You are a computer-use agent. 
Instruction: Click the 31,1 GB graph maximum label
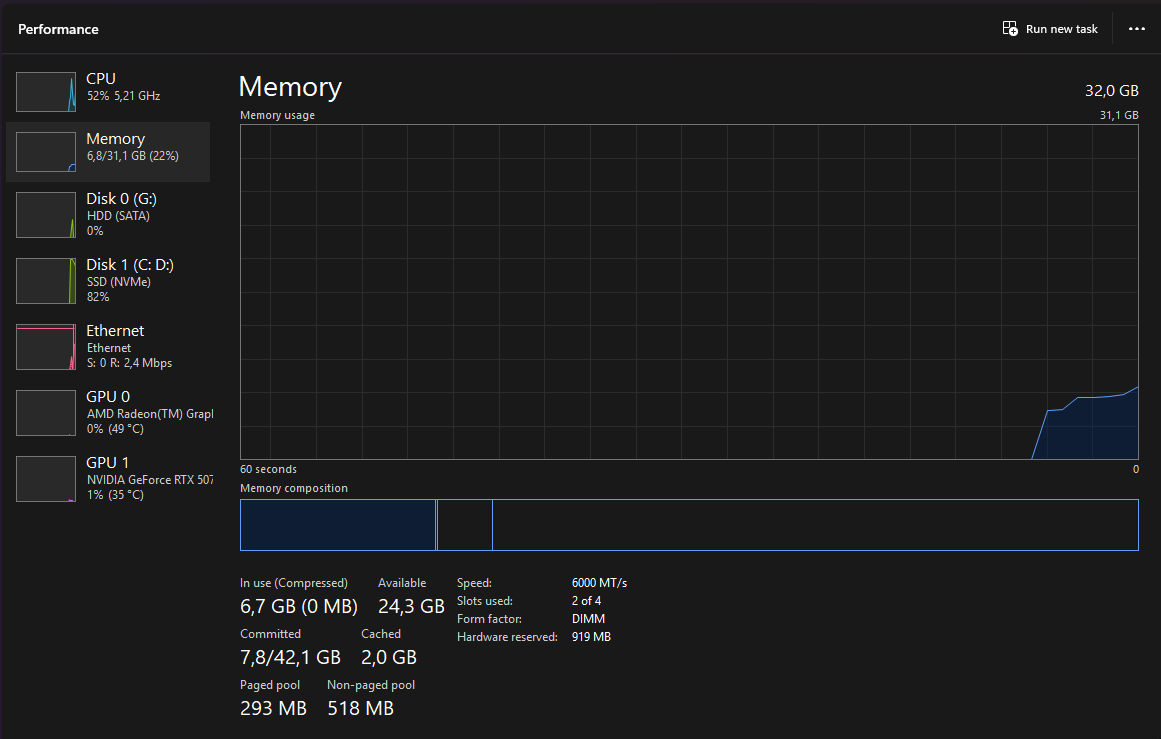pyautogui.click(x=1119, y=116)
